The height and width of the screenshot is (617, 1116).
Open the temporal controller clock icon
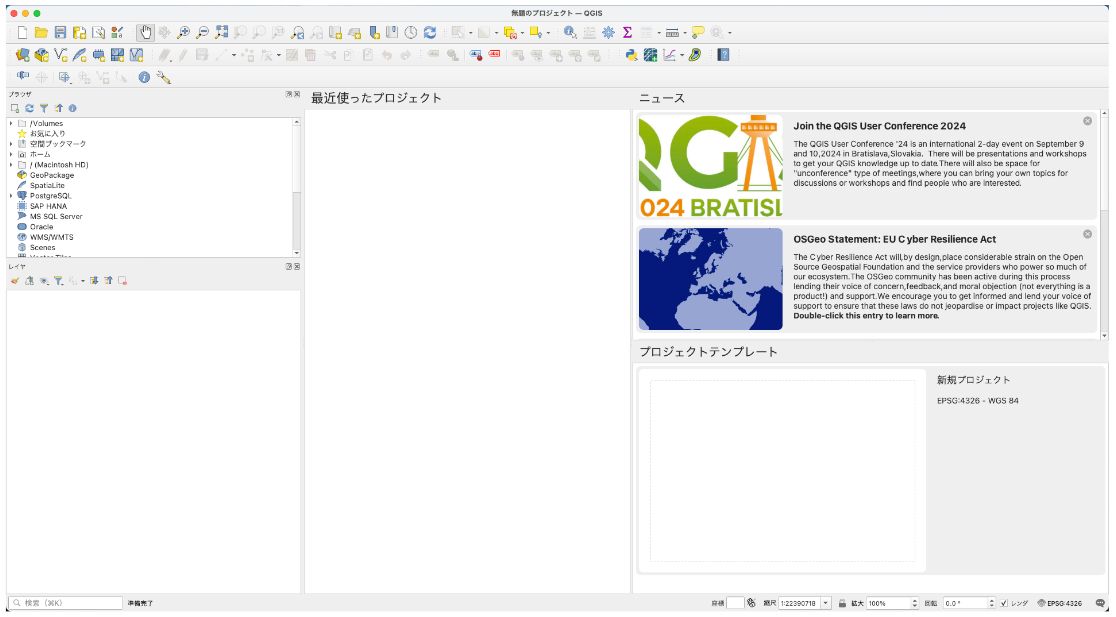pos(411,33)
